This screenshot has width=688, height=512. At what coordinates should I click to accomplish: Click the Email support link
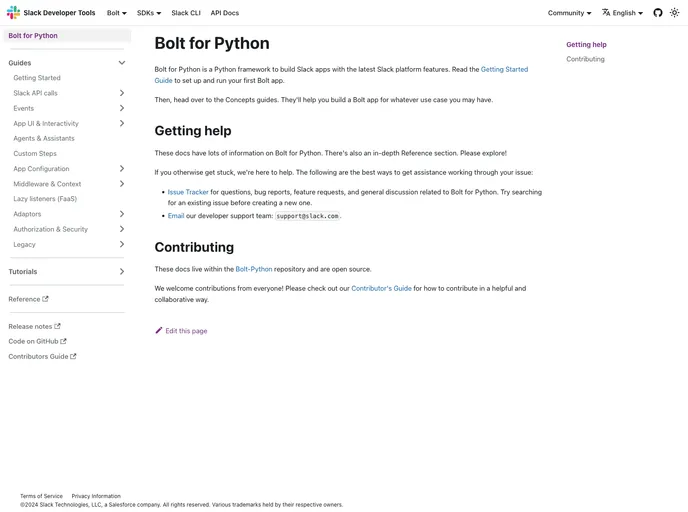coord(176,215)
